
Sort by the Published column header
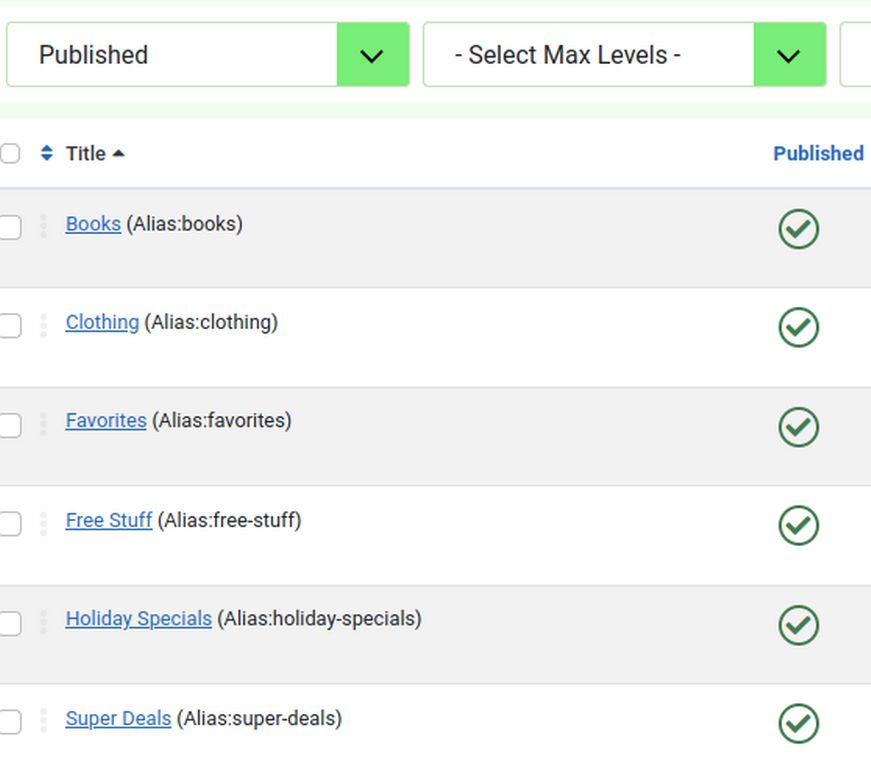click(817, 154)
